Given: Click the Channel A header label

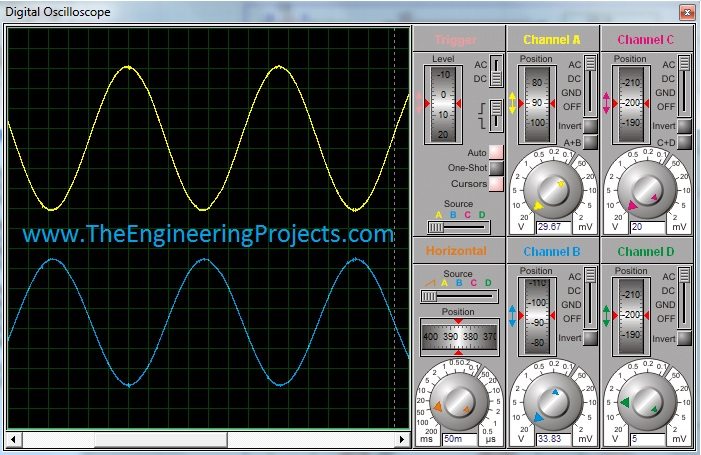Looking at the screenshot, I should point(552,40).
